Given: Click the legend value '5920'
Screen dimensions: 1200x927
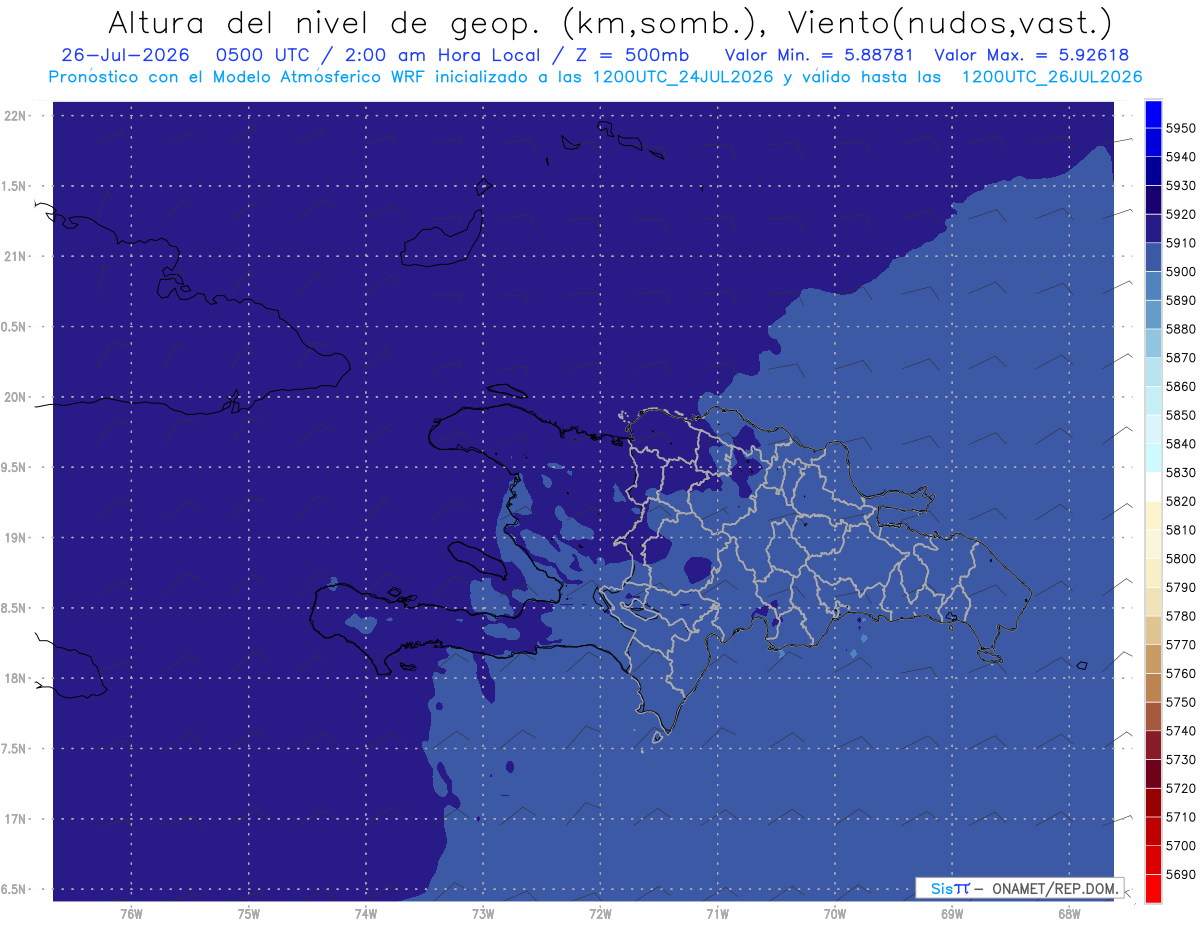Looking at the screenshot, I should coord(1181,214).
